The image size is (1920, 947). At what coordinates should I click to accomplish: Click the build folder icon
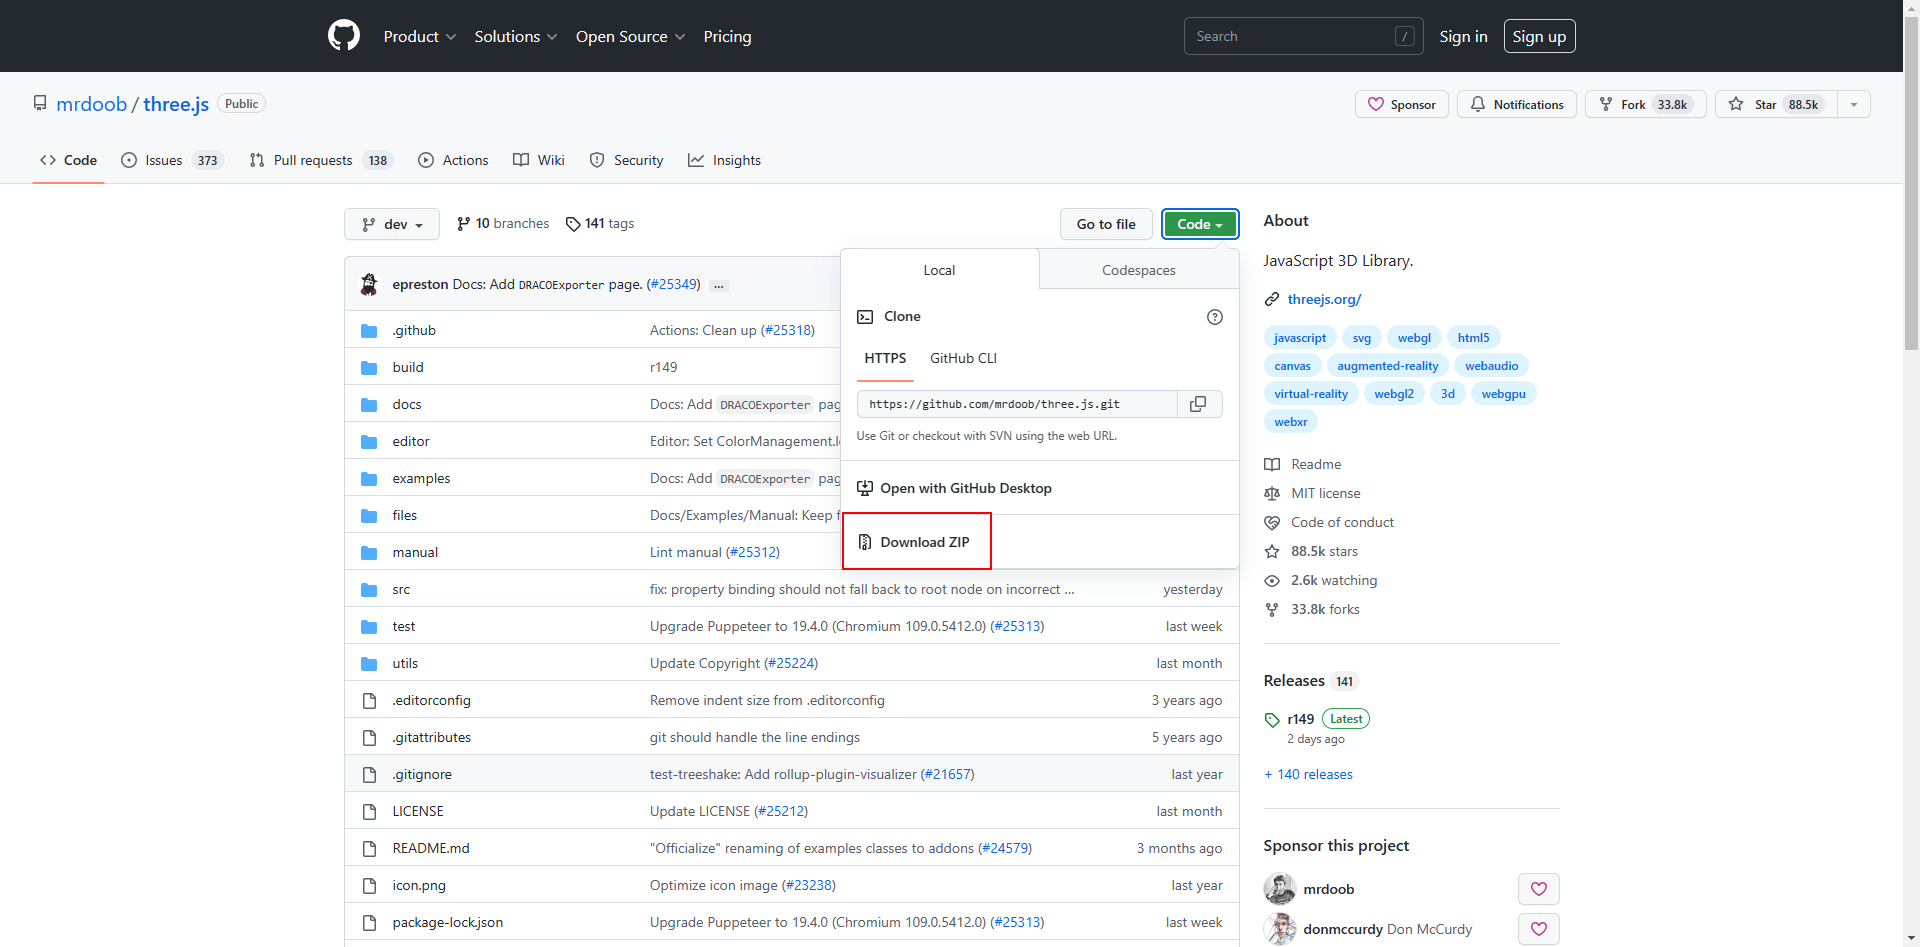pos(369,368)
